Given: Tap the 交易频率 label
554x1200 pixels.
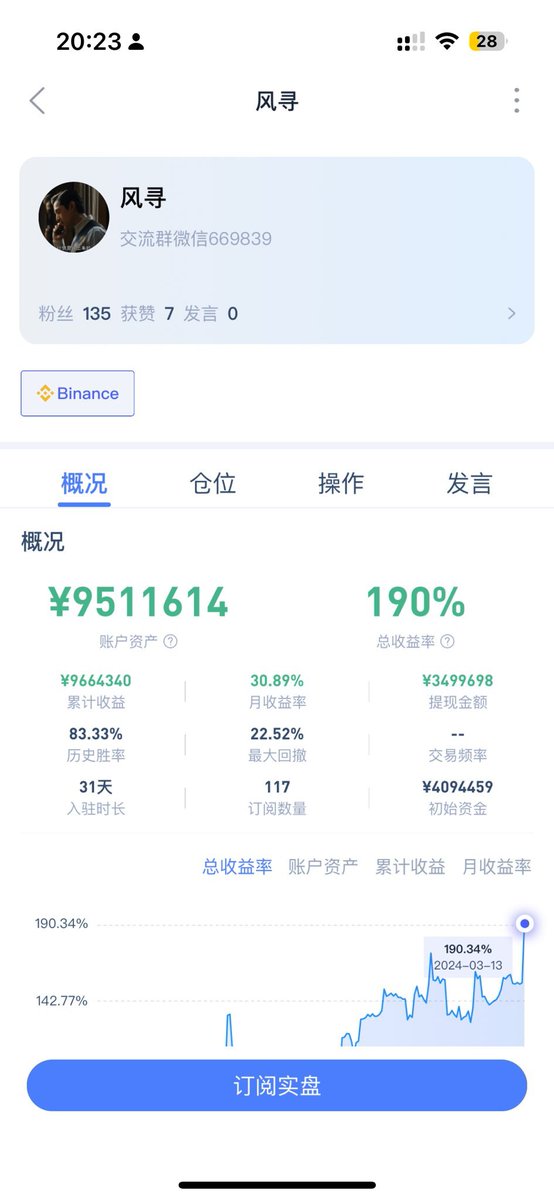Looking at the screenshot, I should click(x=458, y=755).
